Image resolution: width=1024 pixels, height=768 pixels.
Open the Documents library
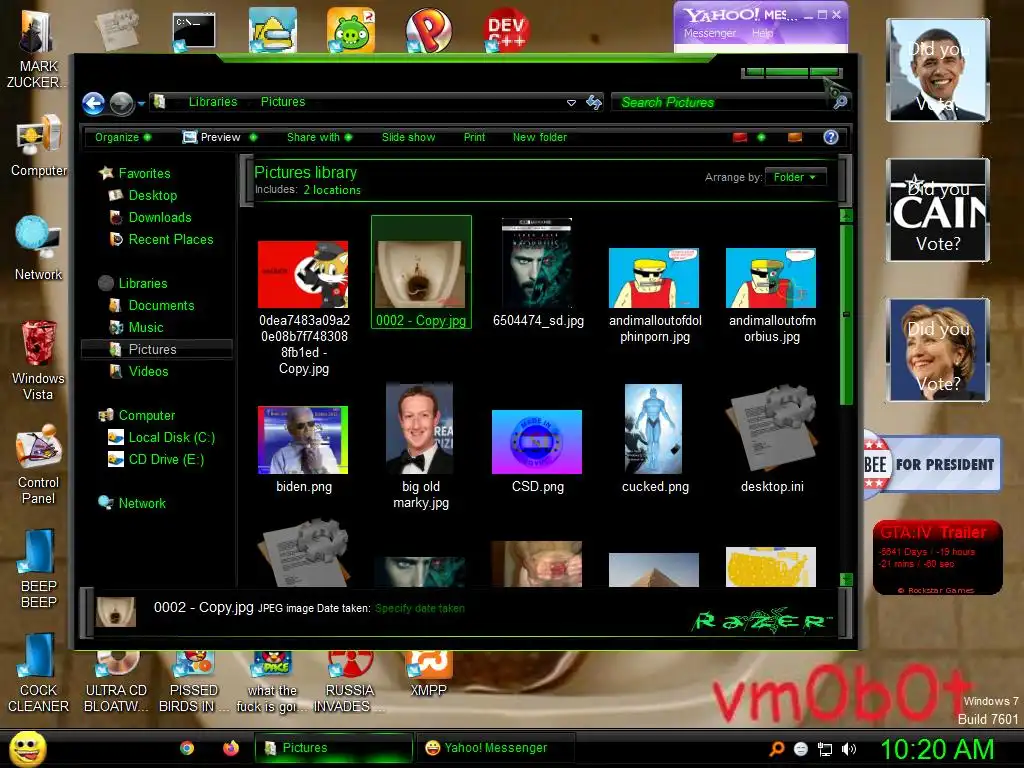coord(161,306)
